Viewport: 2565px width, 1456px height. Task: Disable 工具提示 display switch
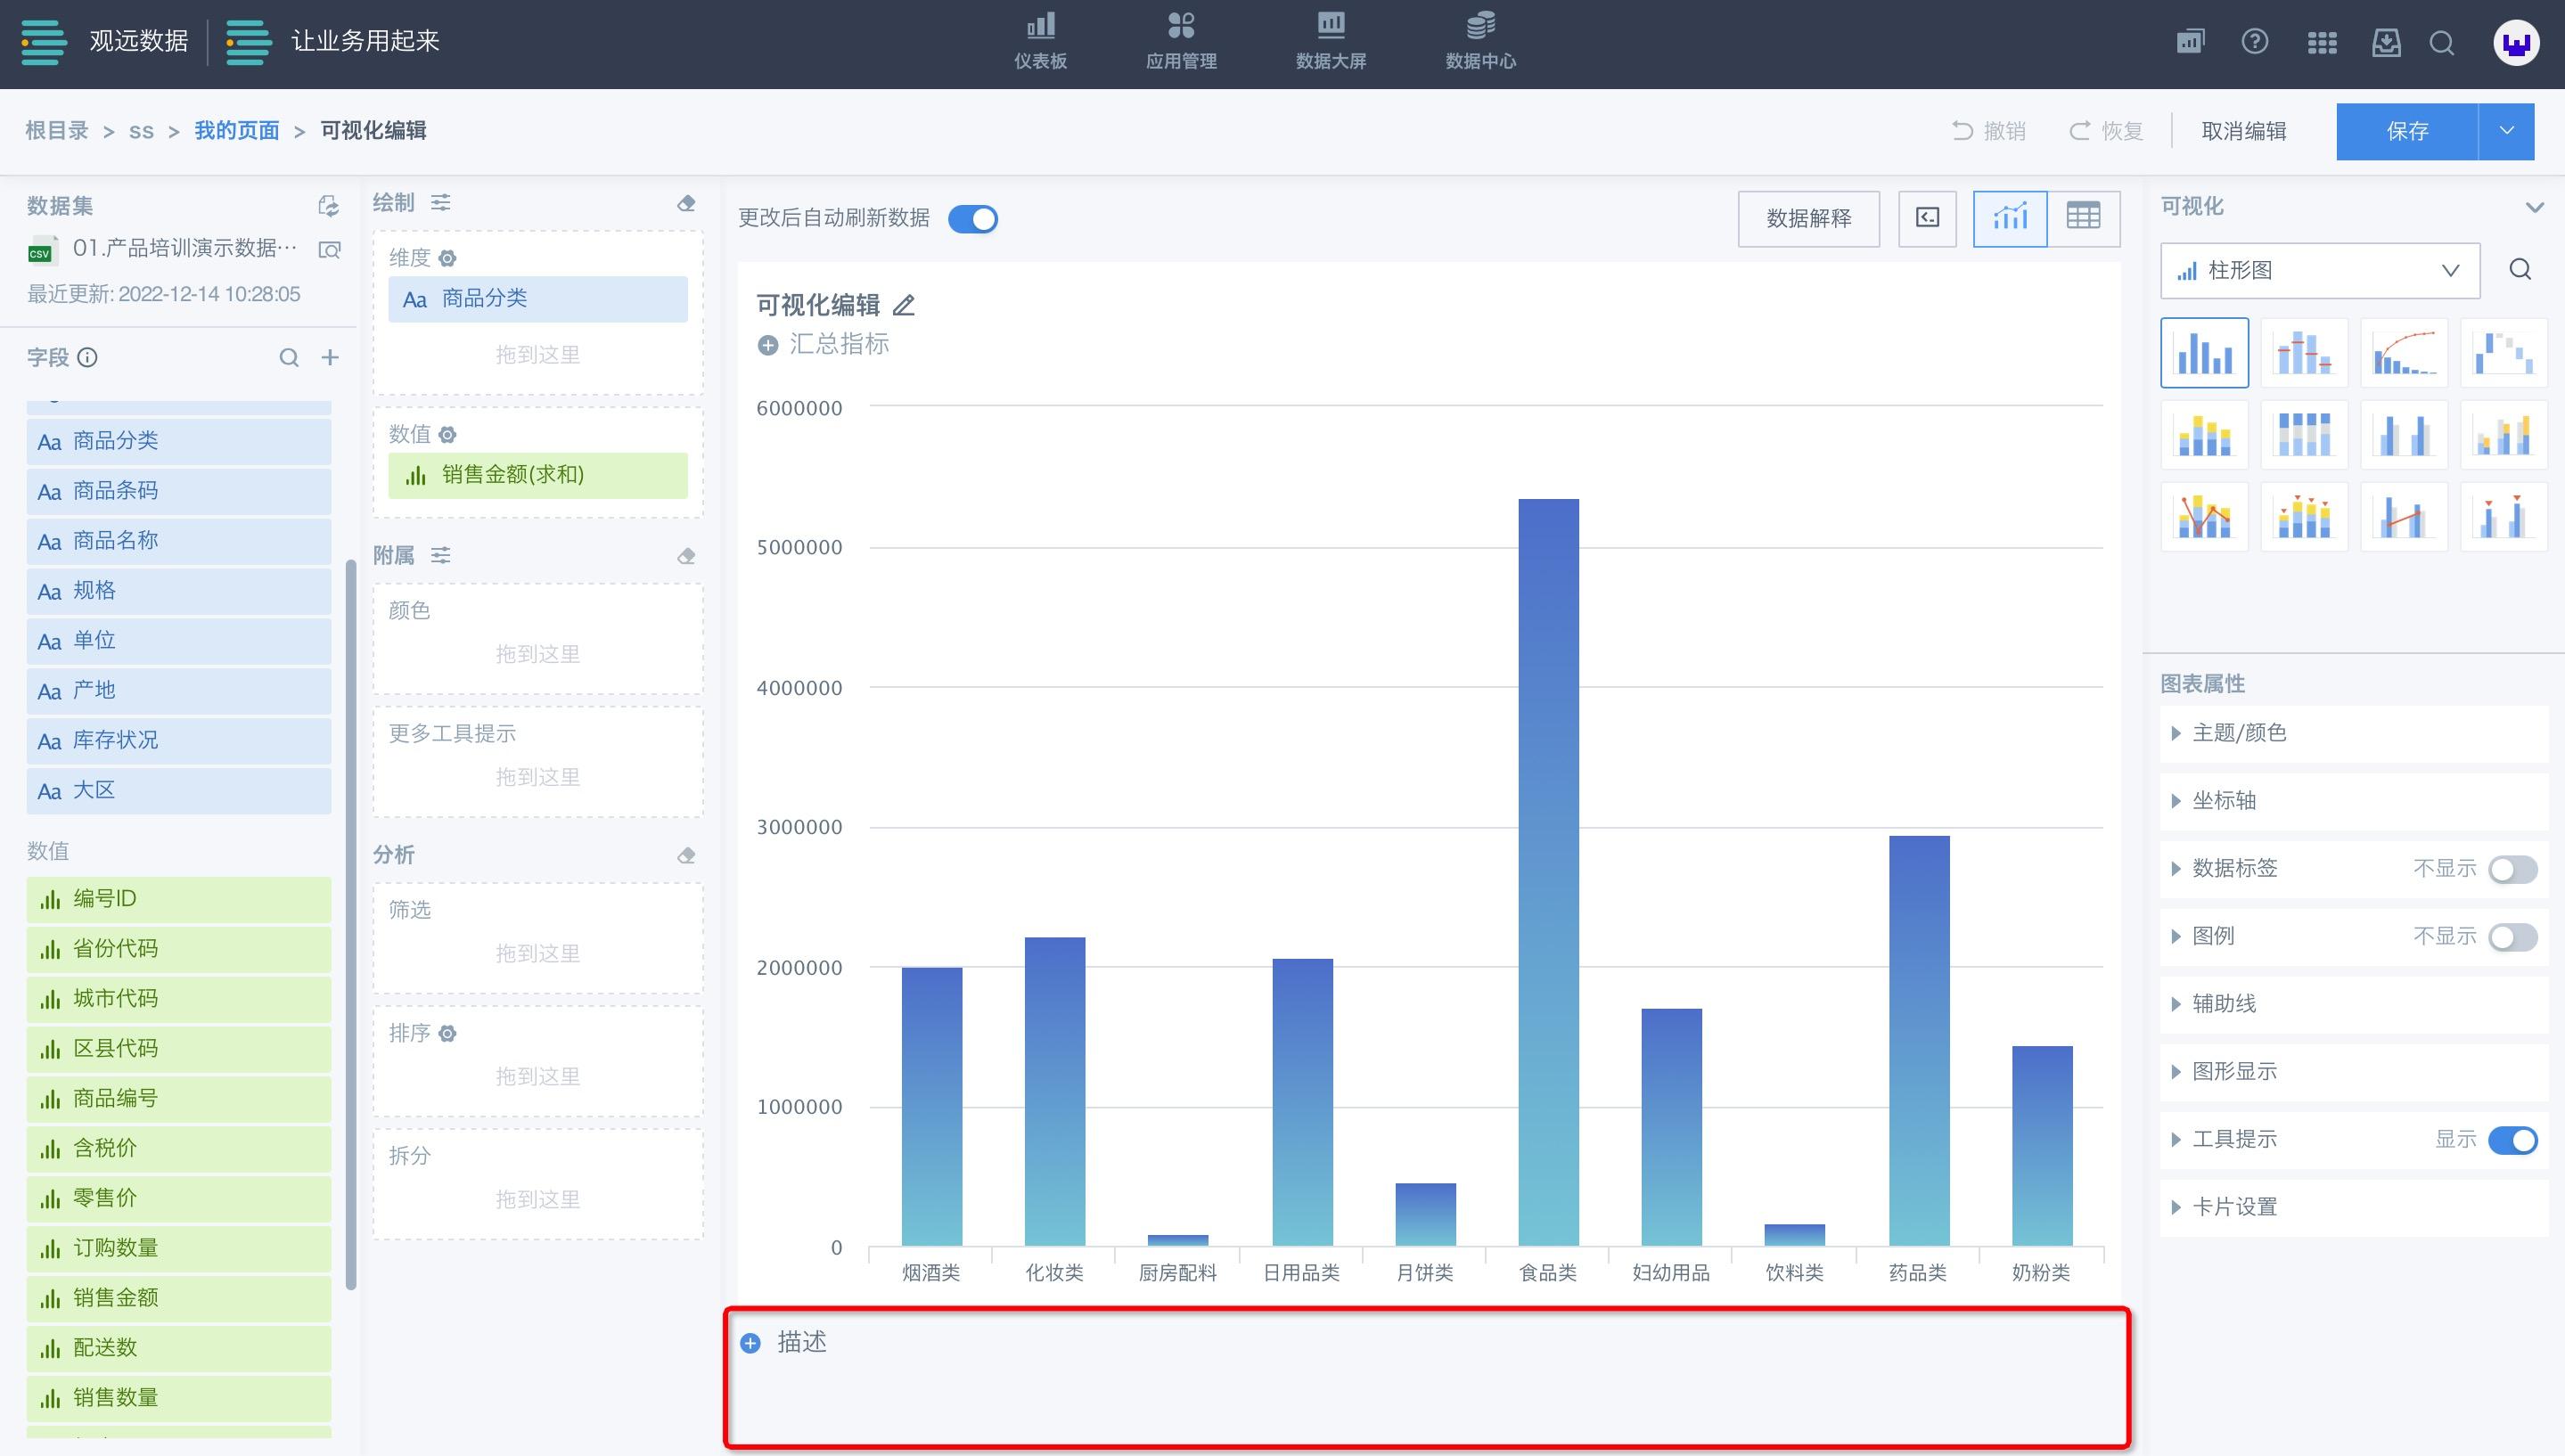click(x=2513, y=1140)
